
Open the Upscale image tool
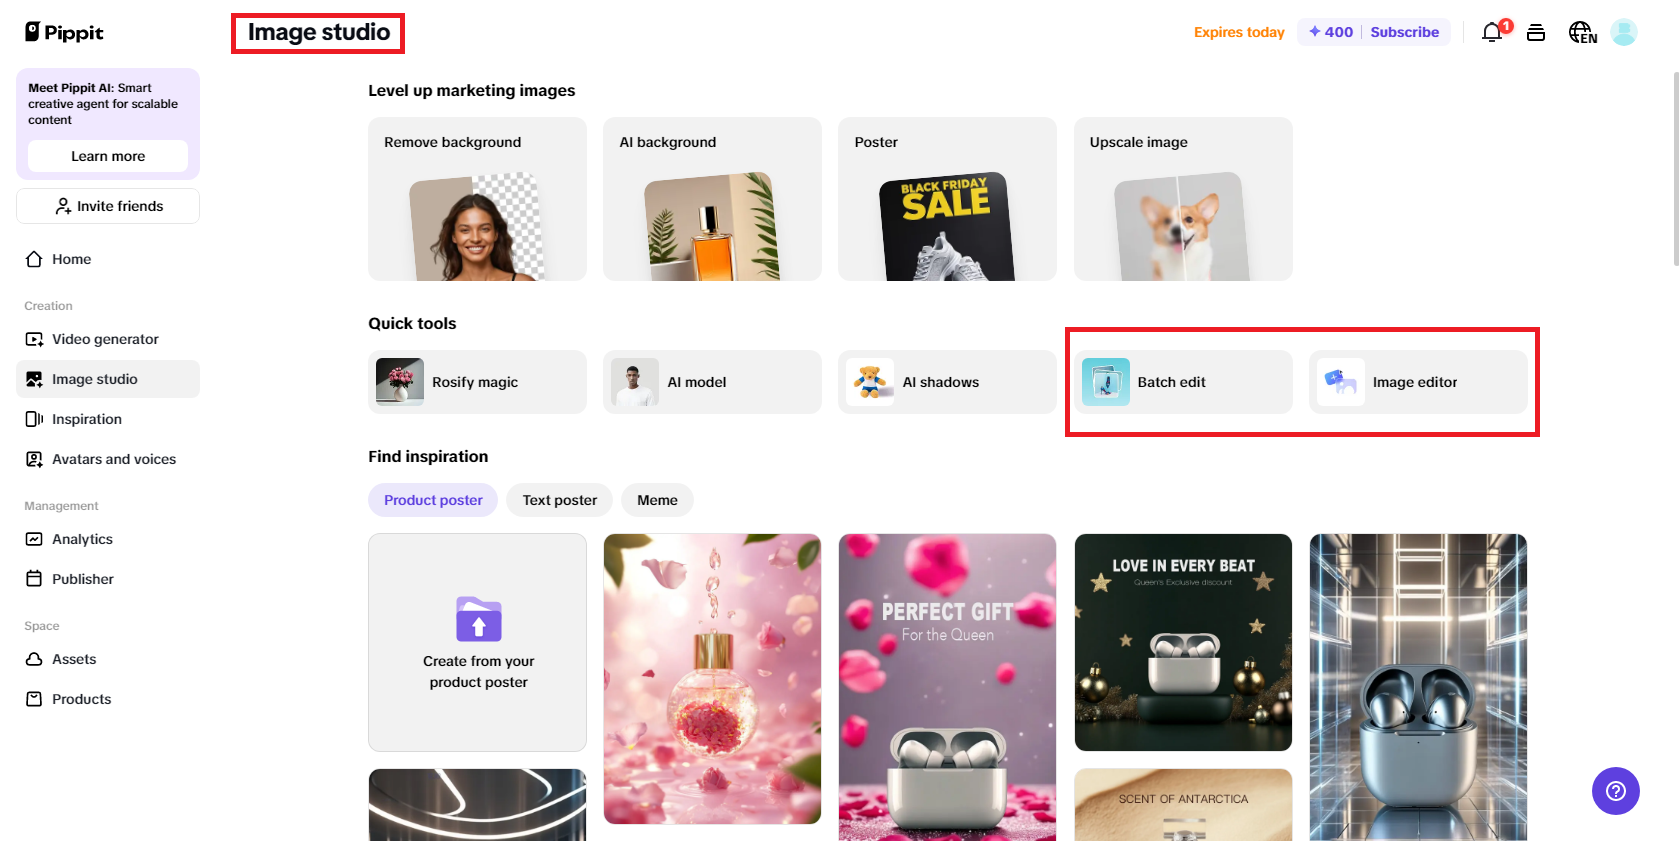1182,198
